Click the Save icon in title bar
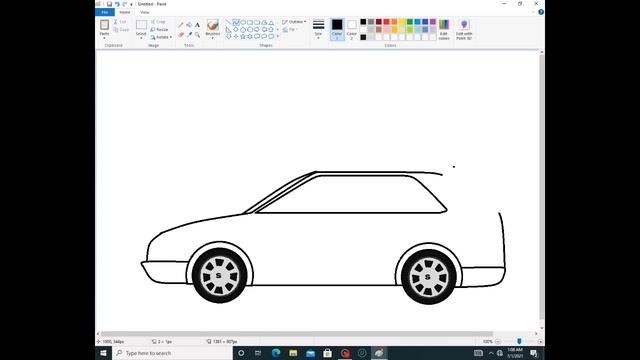This screenshot has width=640, height=360. (x=109, y=4)
